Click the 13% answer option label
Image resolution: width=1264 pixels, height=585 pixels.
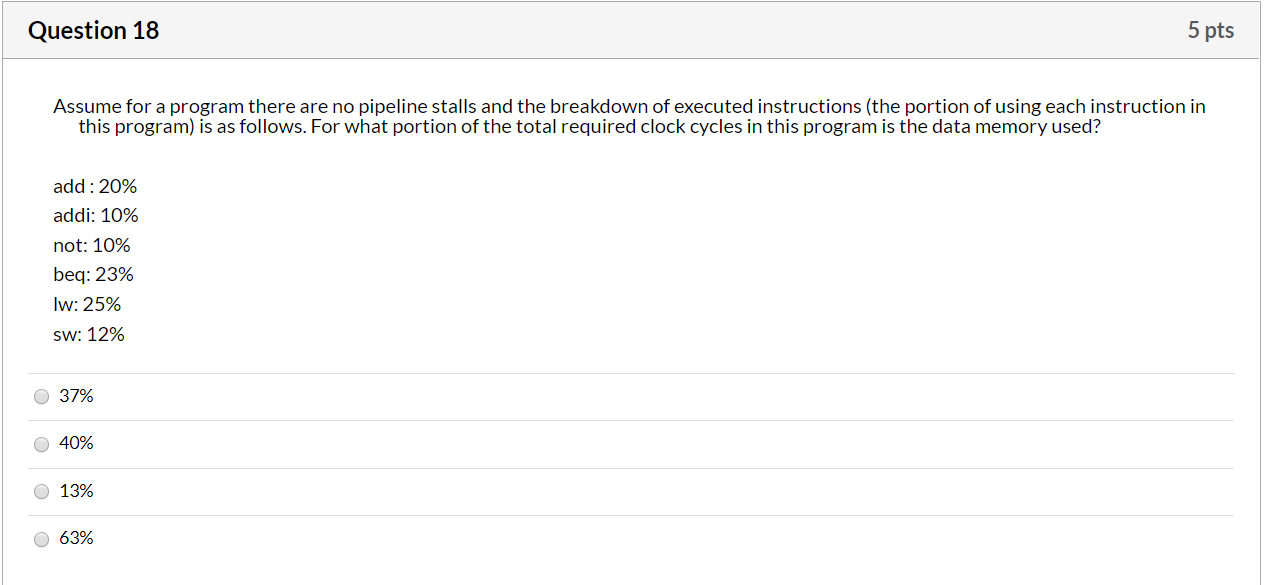pos(76,491)
